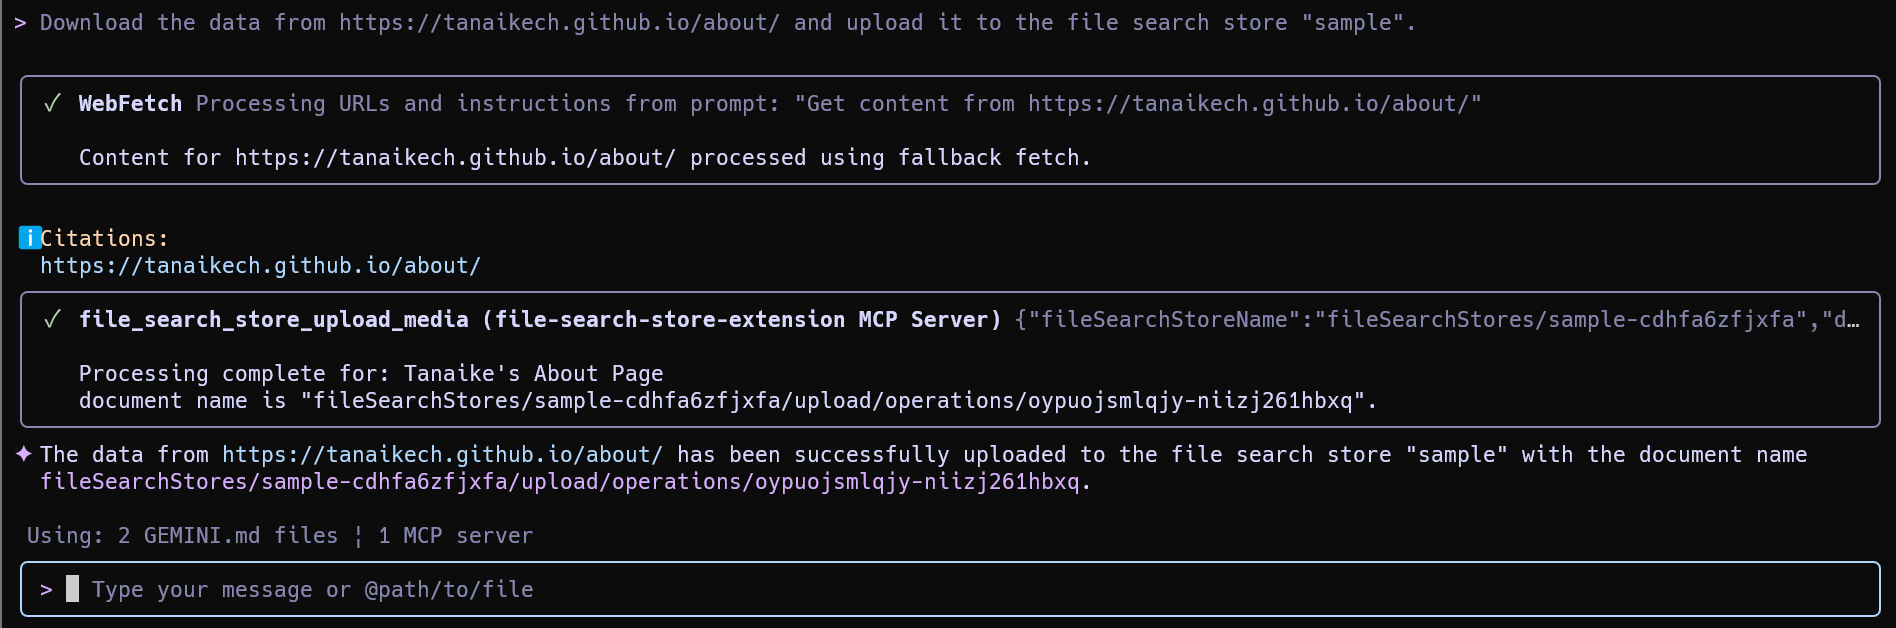The height and width of the screenshot is (628, 1896).
Task: Click the "1 MCP server" status text
Action: 455,536
